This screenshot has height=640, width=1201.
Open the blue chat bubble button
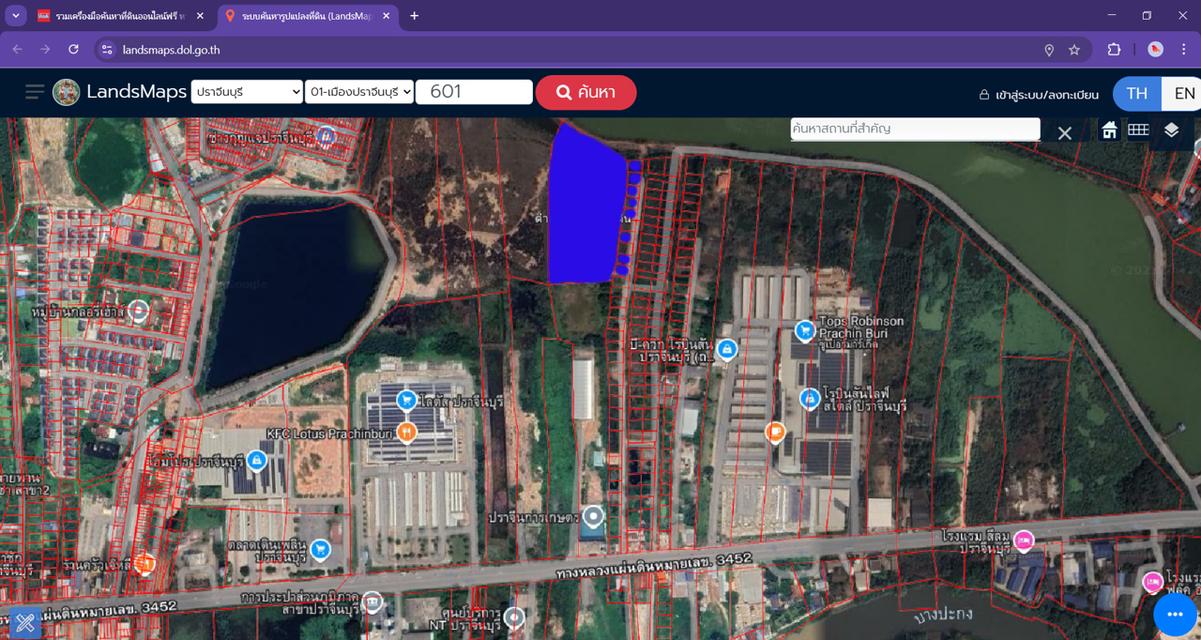(1175, 614)
